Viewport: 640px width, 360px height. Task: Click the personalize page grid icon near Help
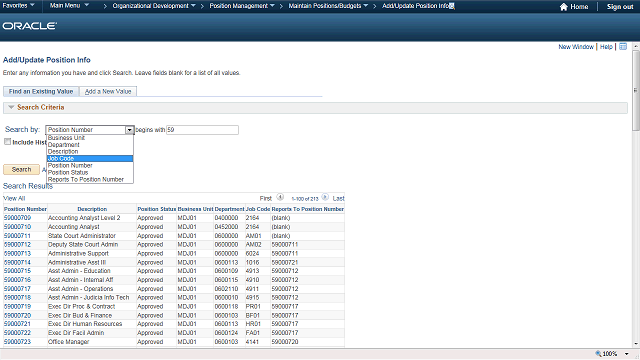pyautogui.click(x=623, y=47)
